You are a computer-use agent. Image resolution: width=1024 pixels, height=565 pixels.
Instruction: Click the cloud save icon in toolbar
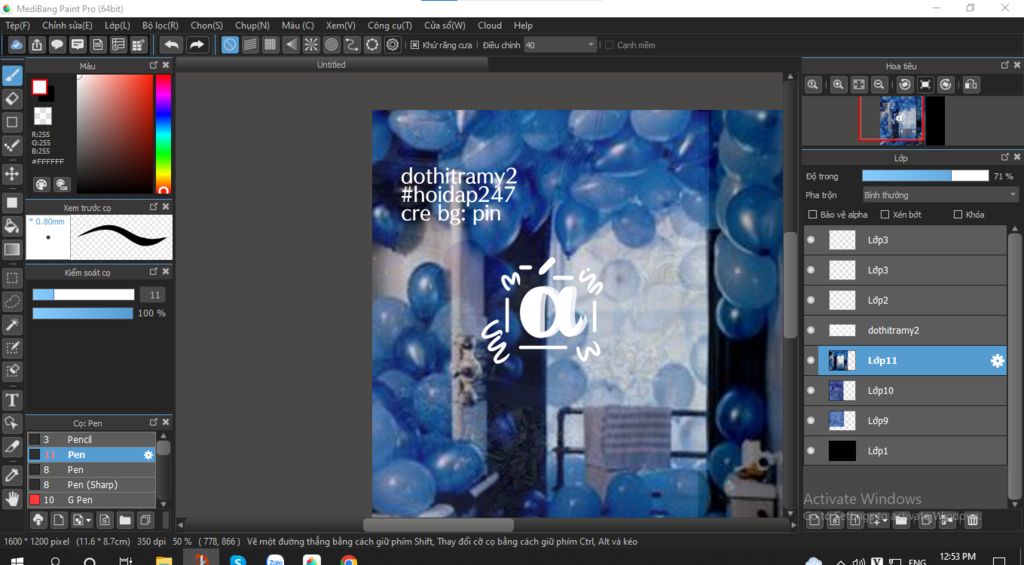click(x=17, y=45)
